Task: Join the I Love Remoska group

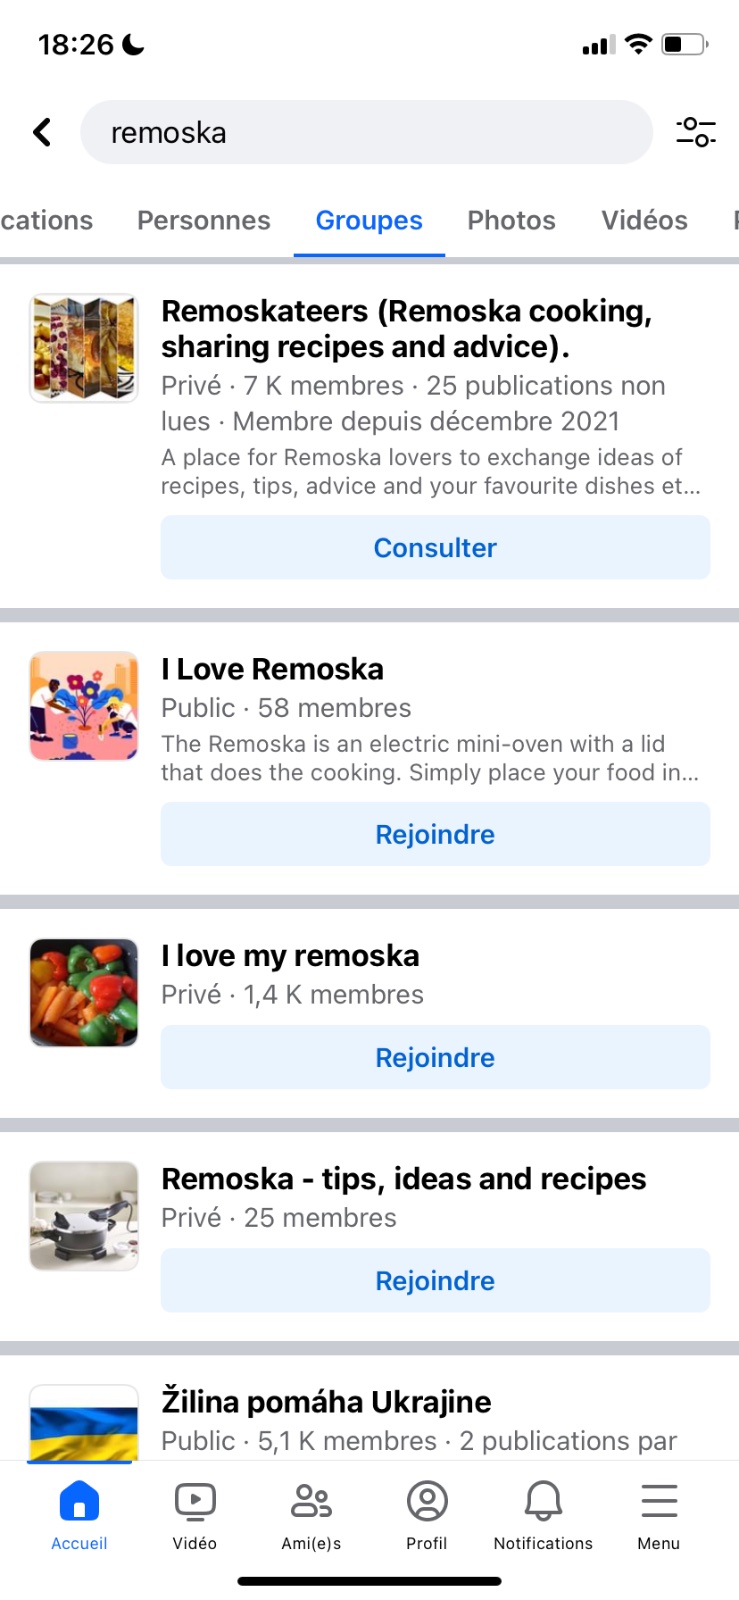Action: 435,834
